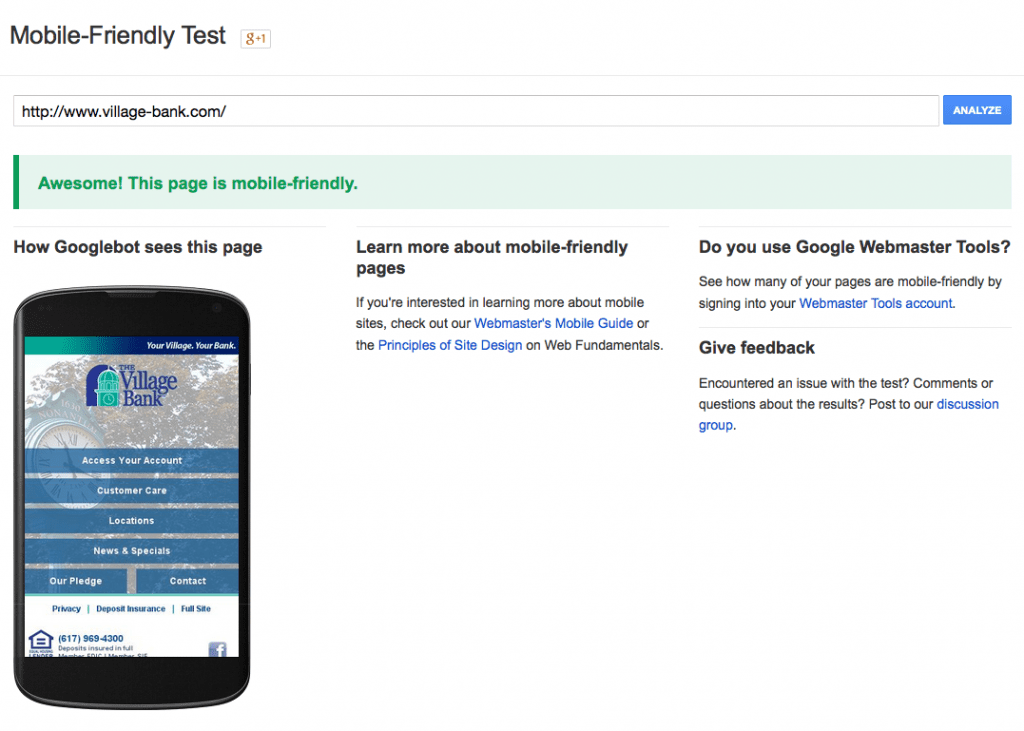This screenshot has height=731, width=1024.
Task: Click 'Your Village. Your Bank.' banner text
Action: (191, 346)
